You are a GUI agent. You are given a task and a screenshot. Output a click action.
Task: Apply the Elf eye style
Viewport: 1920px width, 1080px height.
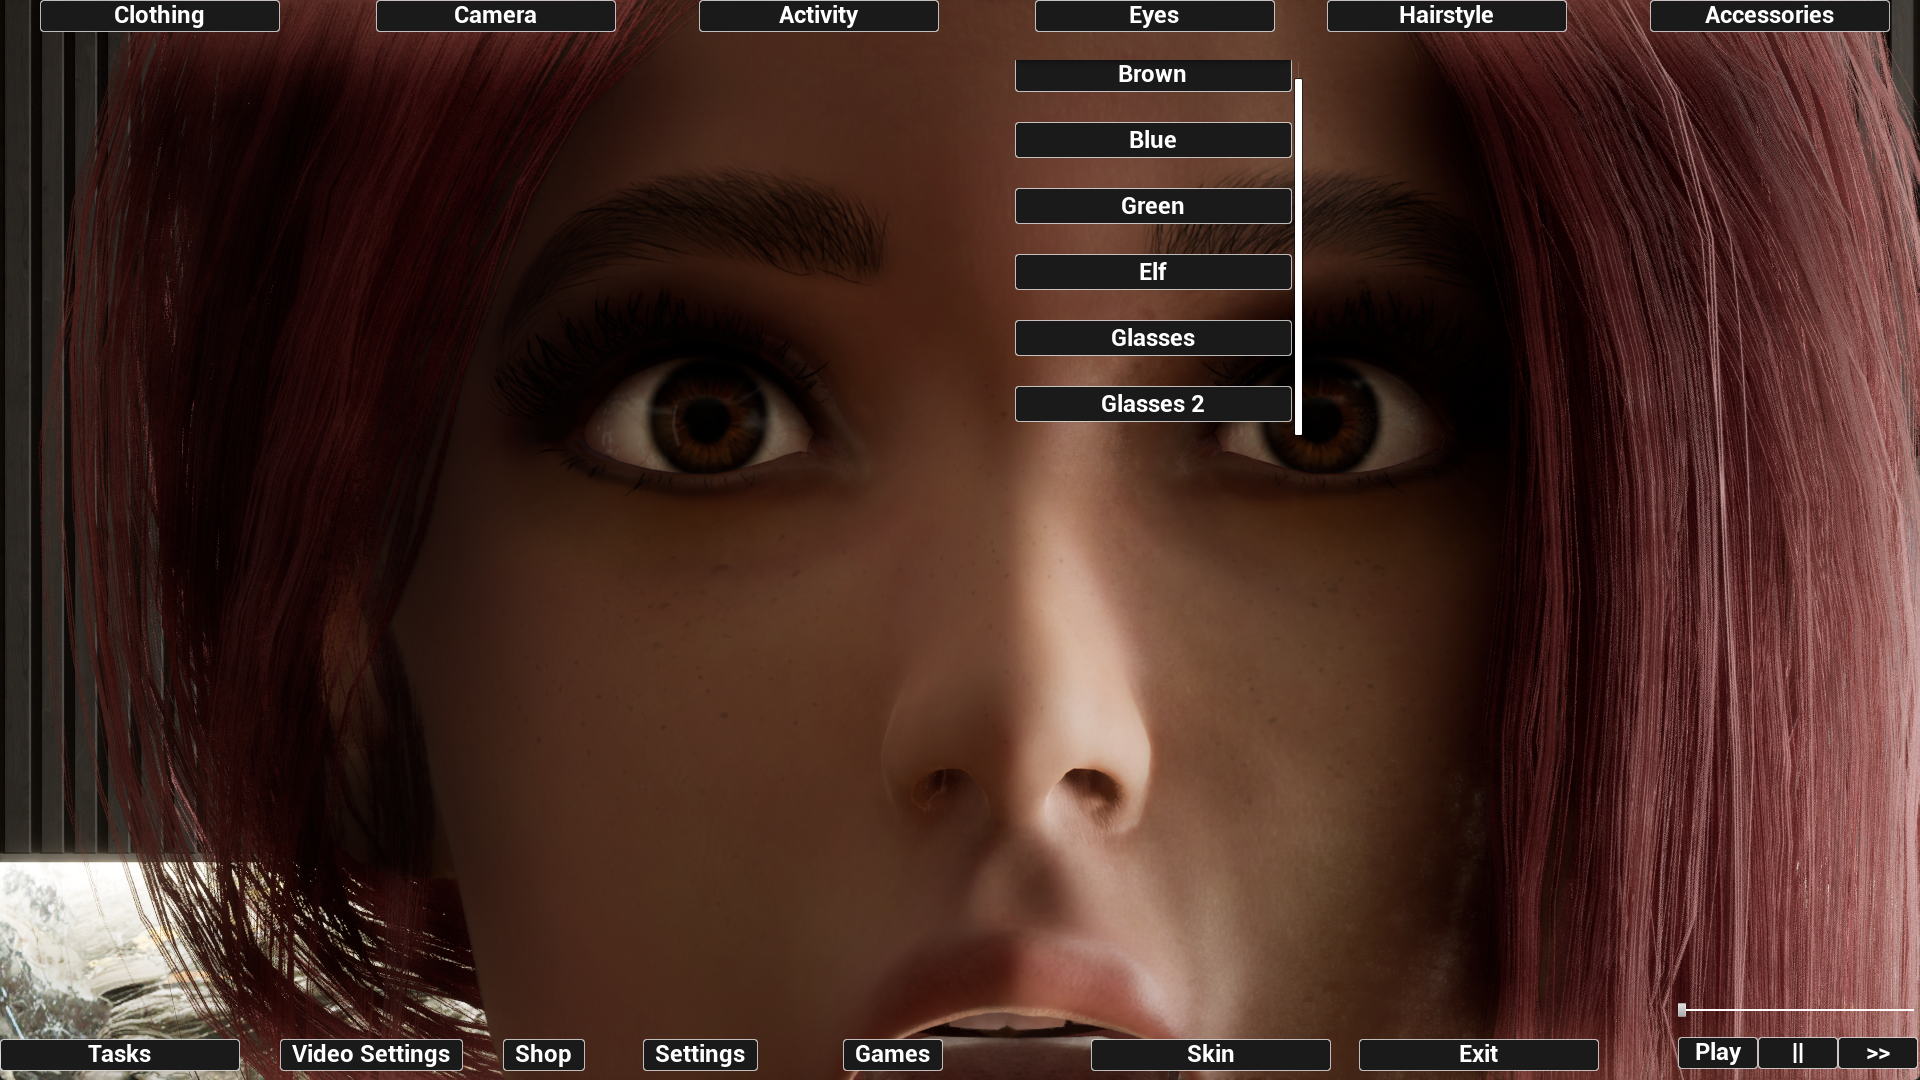coord(1152,271)
